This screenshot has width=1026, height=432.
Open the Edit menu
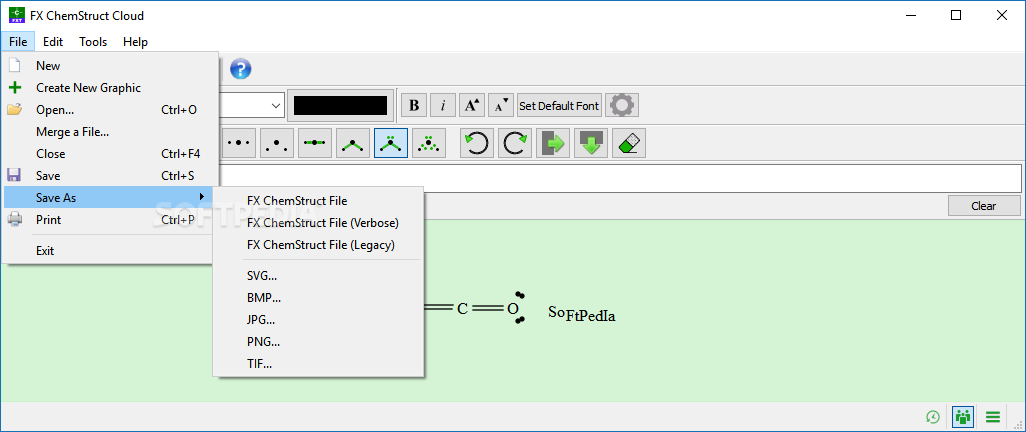tap(53, 41)
